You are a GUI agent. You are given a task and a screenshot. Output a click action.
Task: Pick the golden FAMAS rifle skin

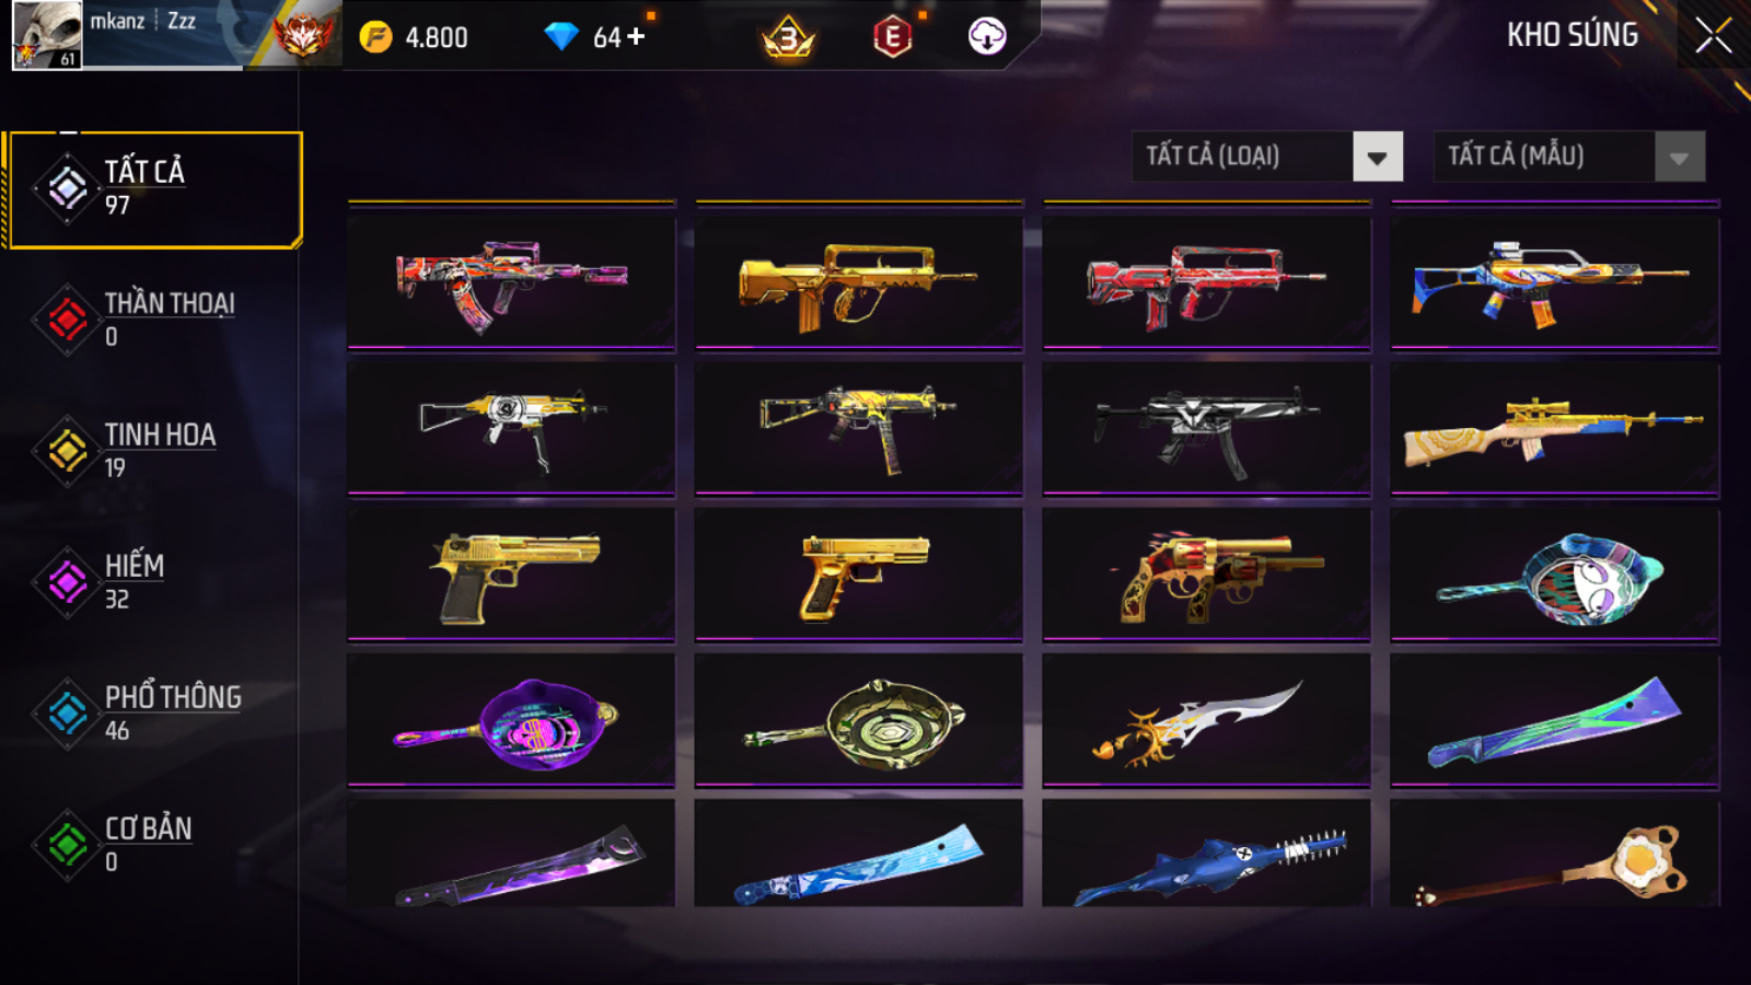coord(859,283)
